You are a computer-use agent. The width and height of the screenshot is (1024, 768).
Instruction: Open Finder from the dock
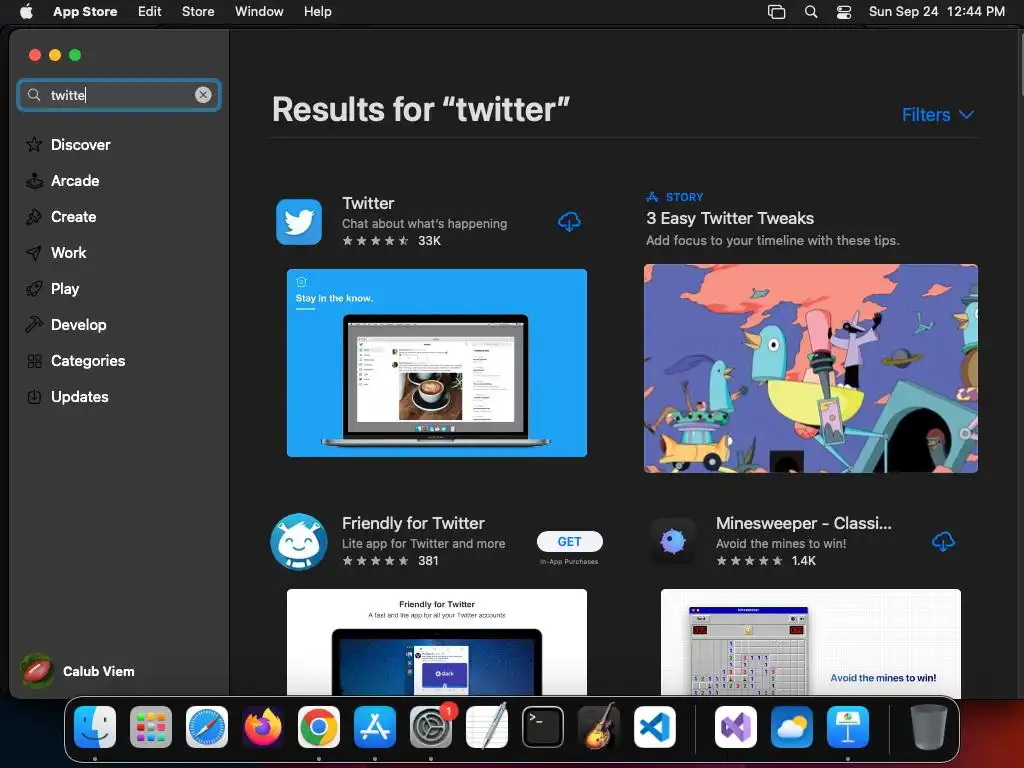[x=95, y=726]
